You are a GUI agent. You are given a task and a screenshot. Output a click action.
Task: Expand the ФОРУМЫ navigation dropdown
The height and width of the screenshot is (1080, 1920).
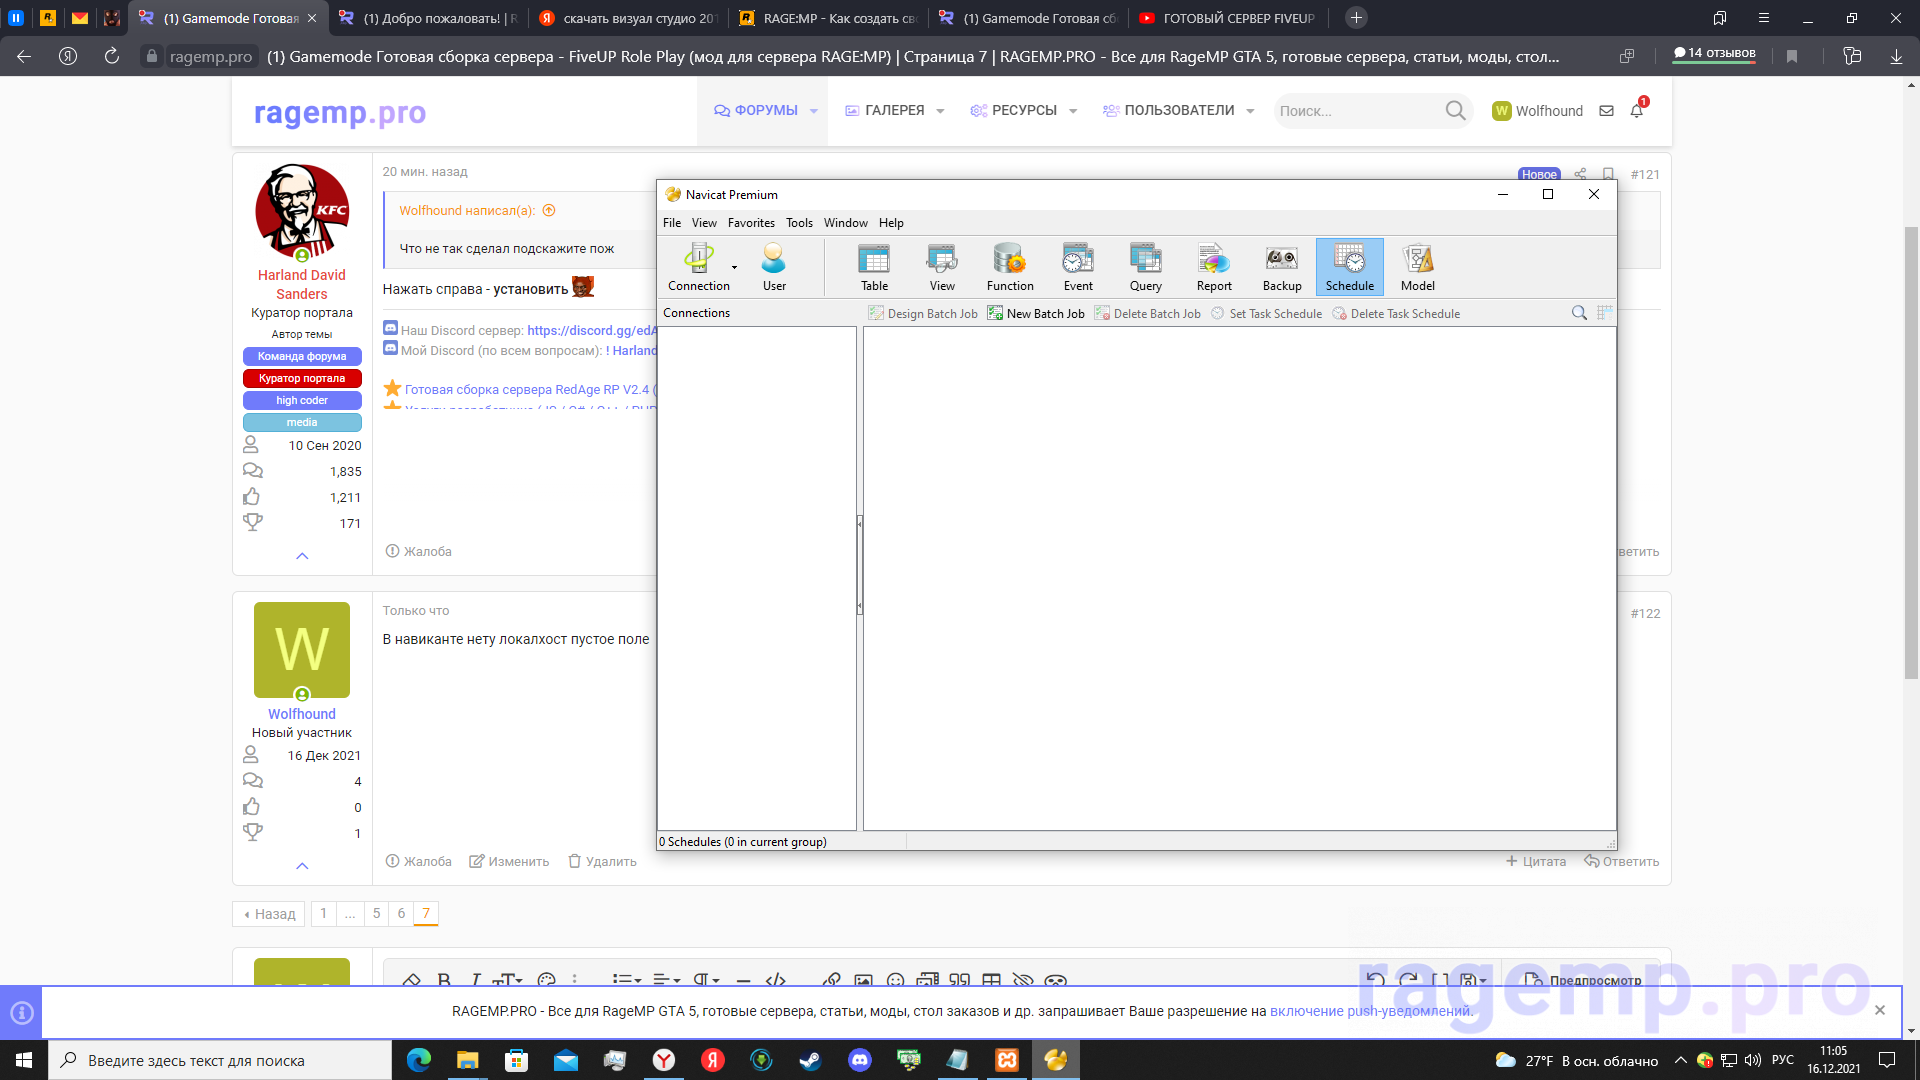coord(814,111)
